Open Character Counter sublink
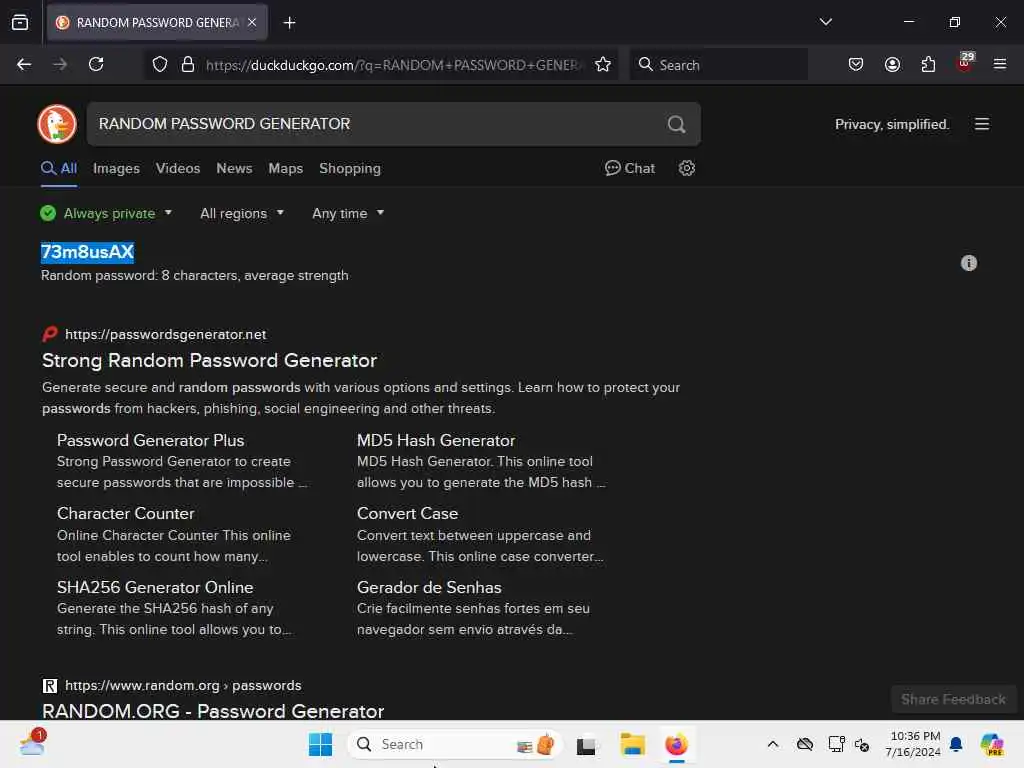This screenshot has height=768, width=1024. coord(125,514)
